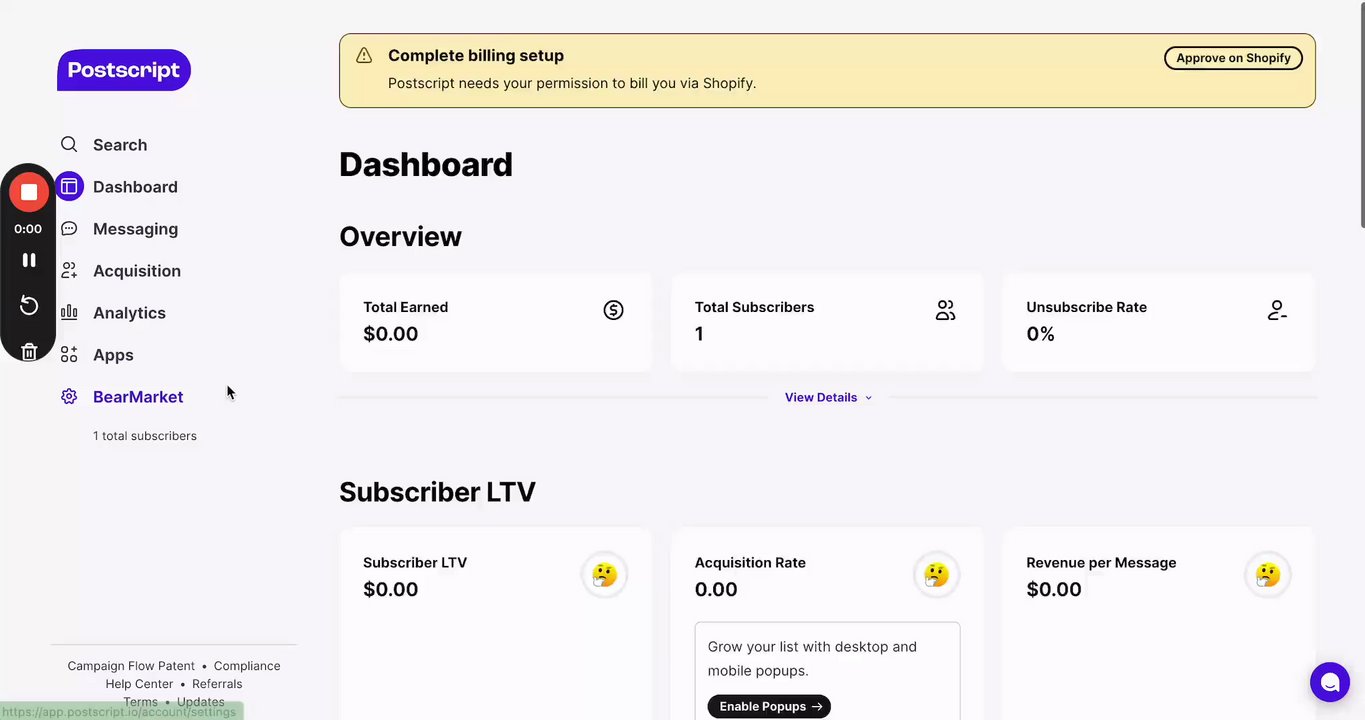1365x720 pixels.
Task: Click the Acquisition person-plus icon
Action: tap(69, 271)
